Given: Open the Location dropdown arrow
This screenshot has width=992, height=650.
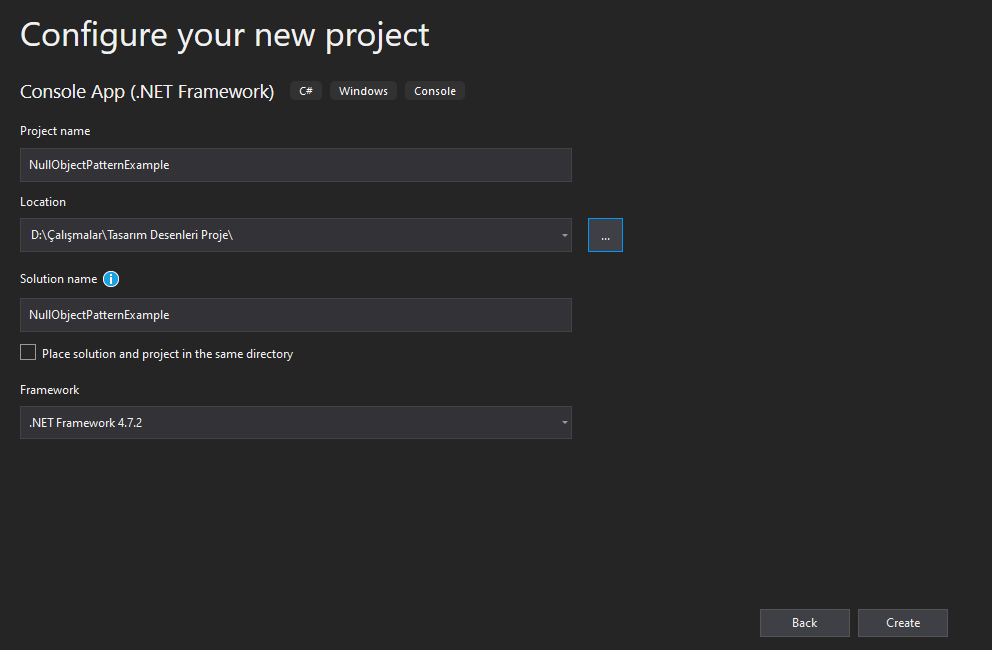Looking at the screenshot, I should pos(564,235).
